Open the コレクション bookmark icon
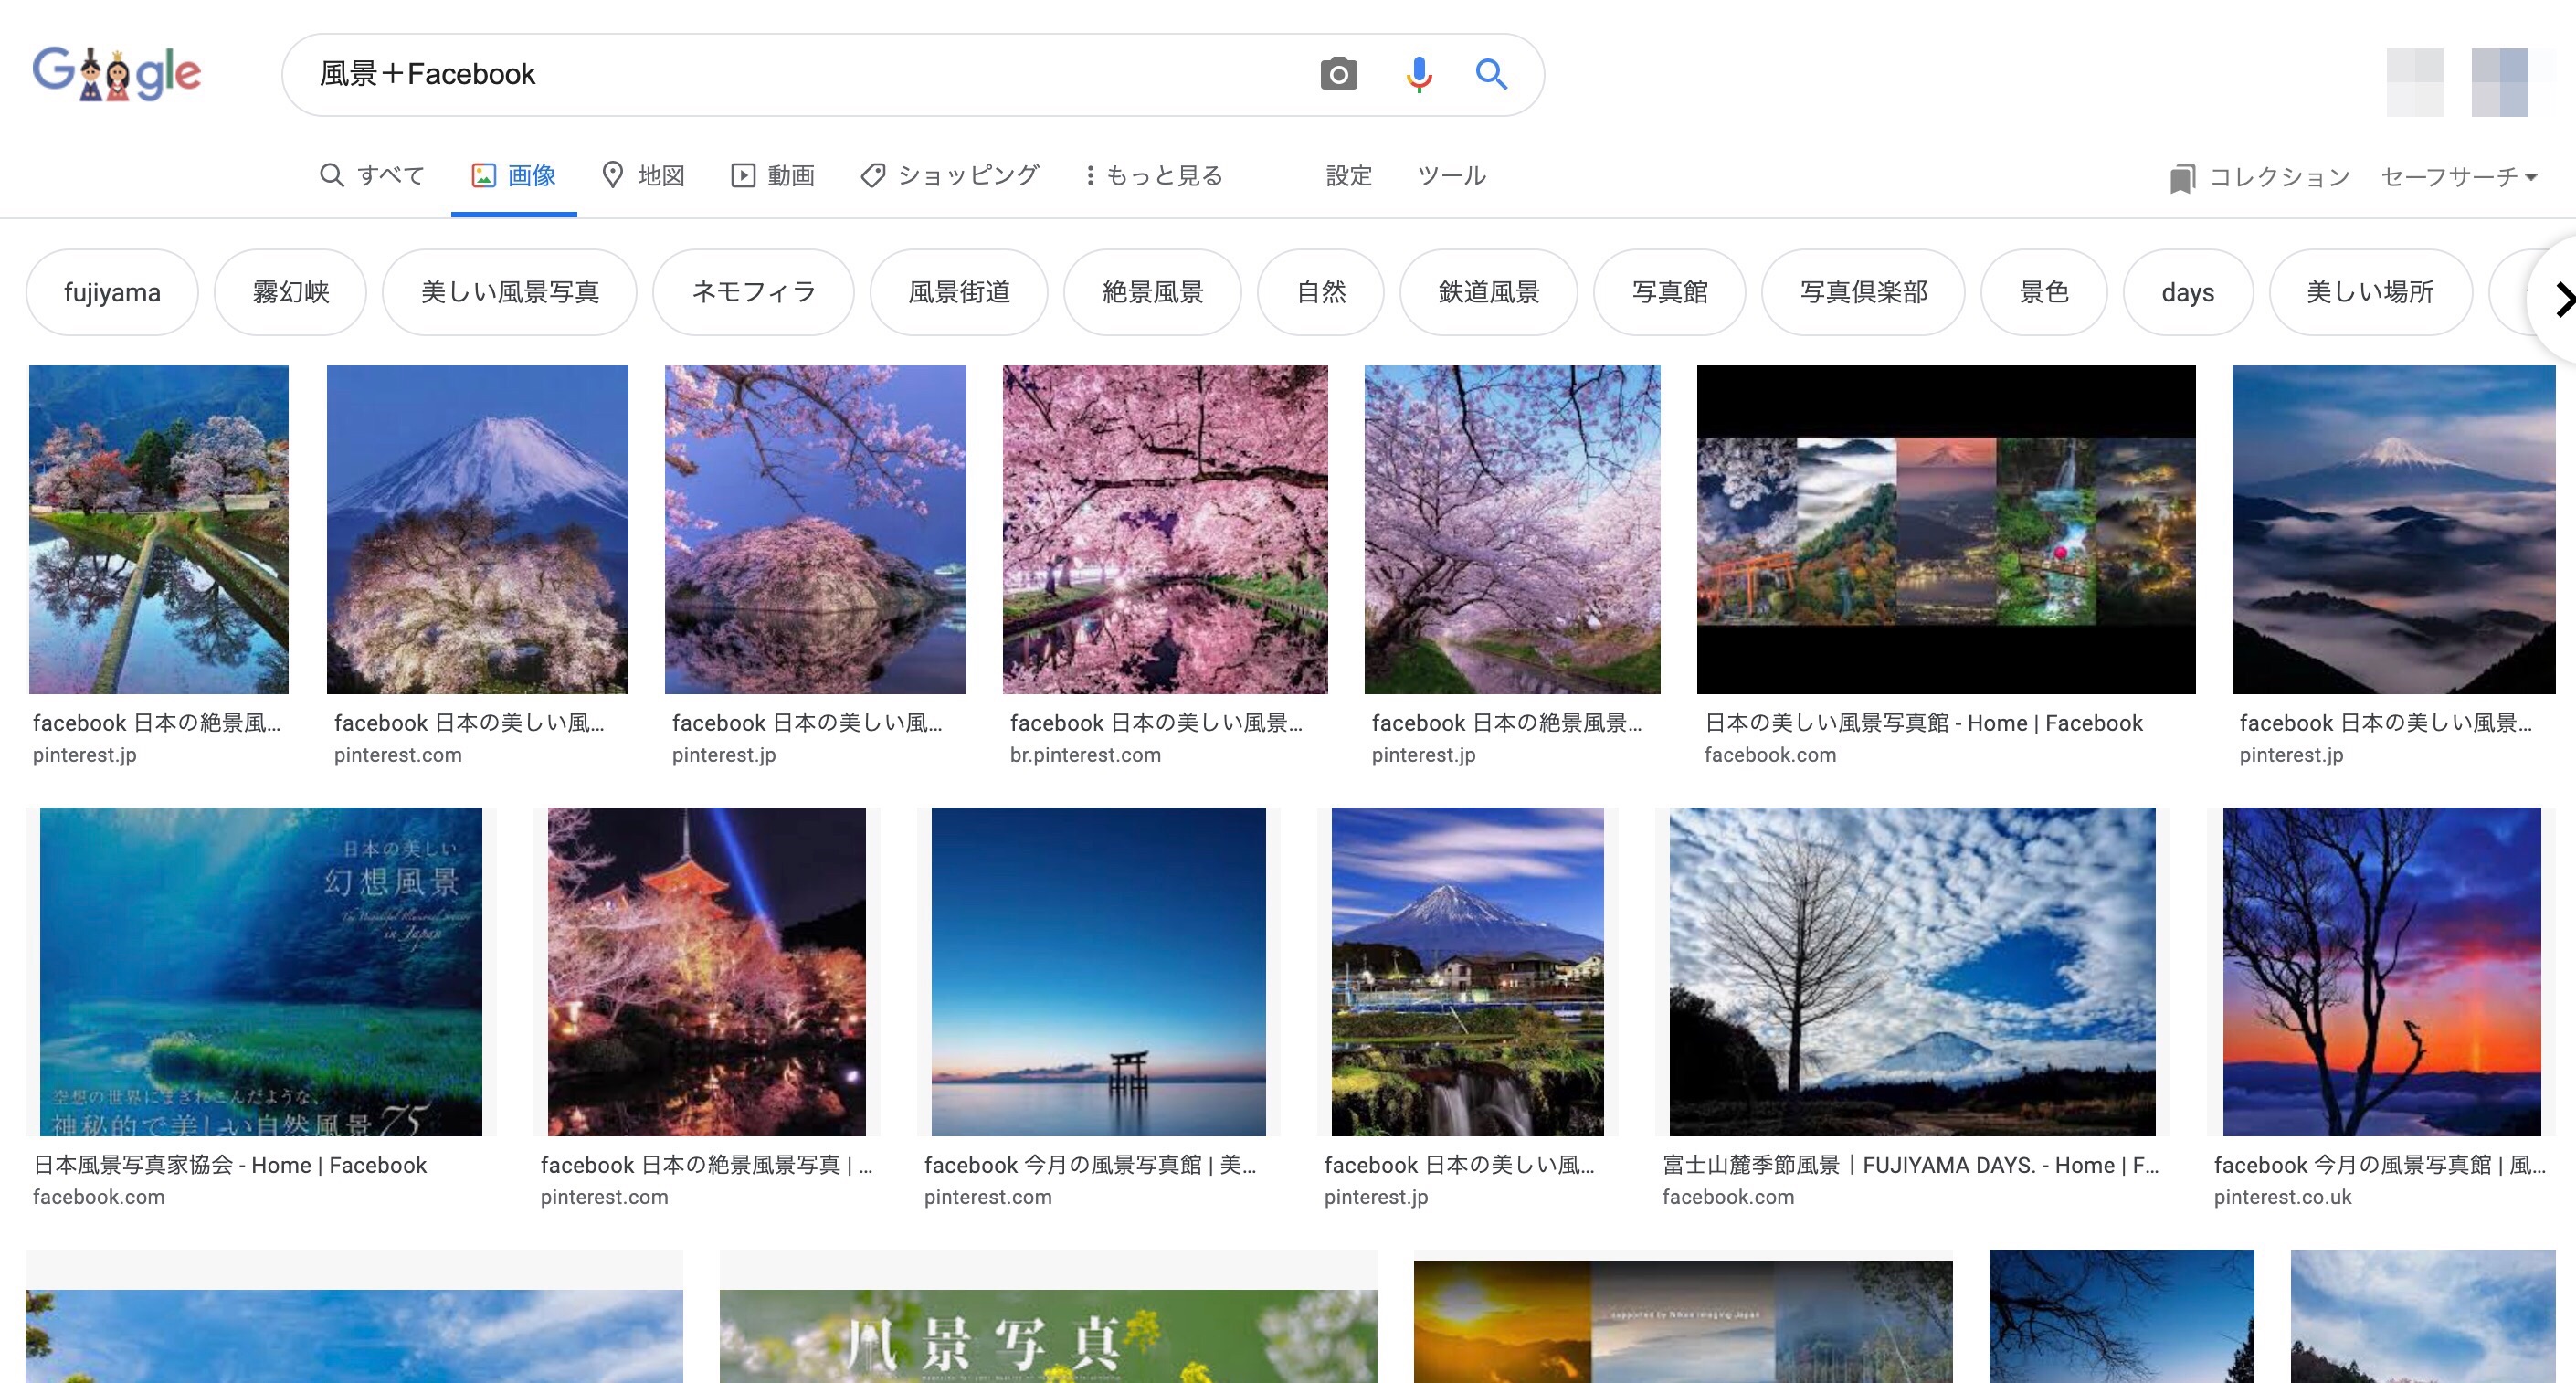Viewport: 2576px width, 1383px height. click(2182, 178)
